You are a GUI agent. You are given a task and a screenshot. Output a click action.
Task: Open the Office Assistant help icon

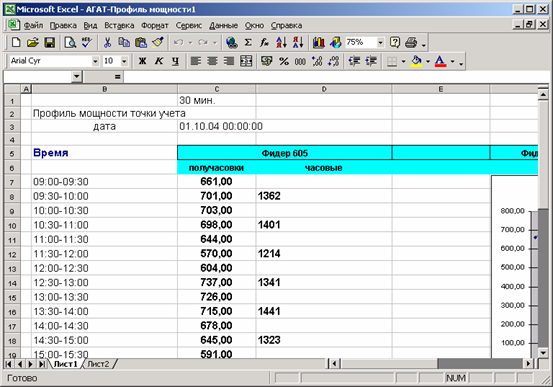coord(395,43)
